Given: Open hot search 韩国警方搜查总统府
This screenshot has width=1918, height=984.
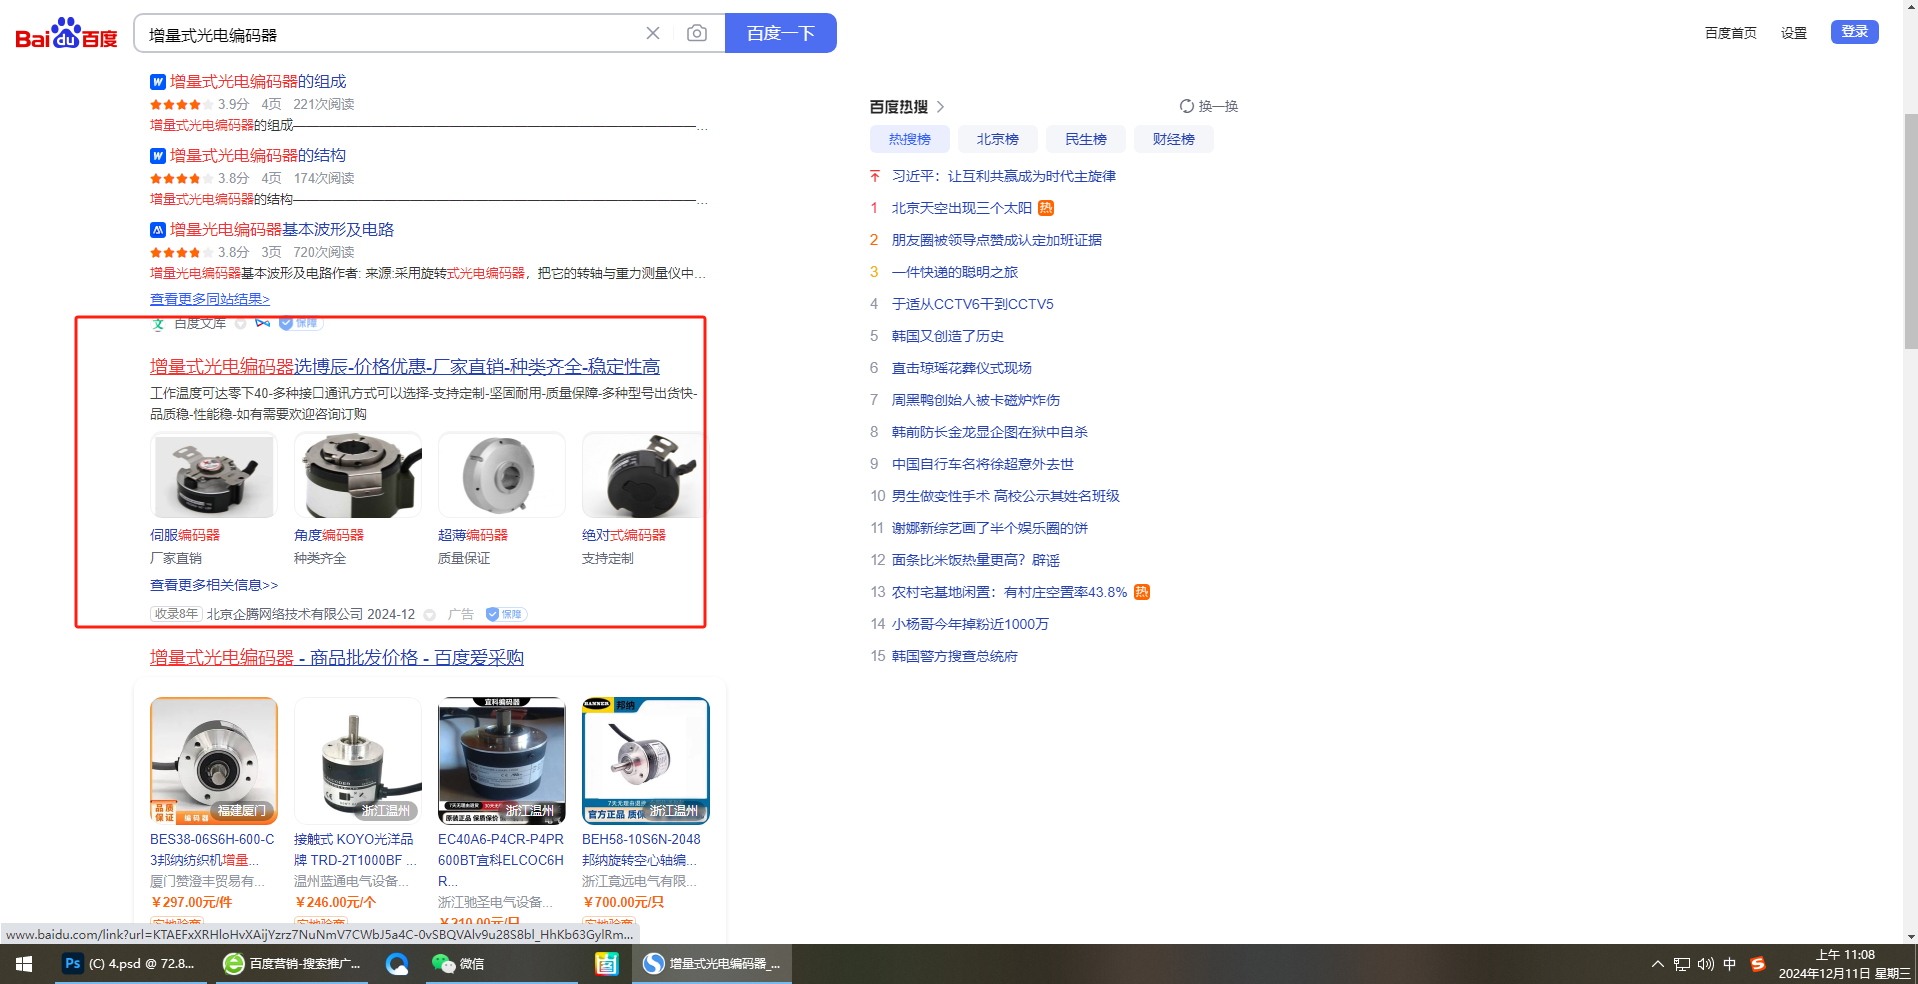Looking at the screenshot, I should [955, 656].
